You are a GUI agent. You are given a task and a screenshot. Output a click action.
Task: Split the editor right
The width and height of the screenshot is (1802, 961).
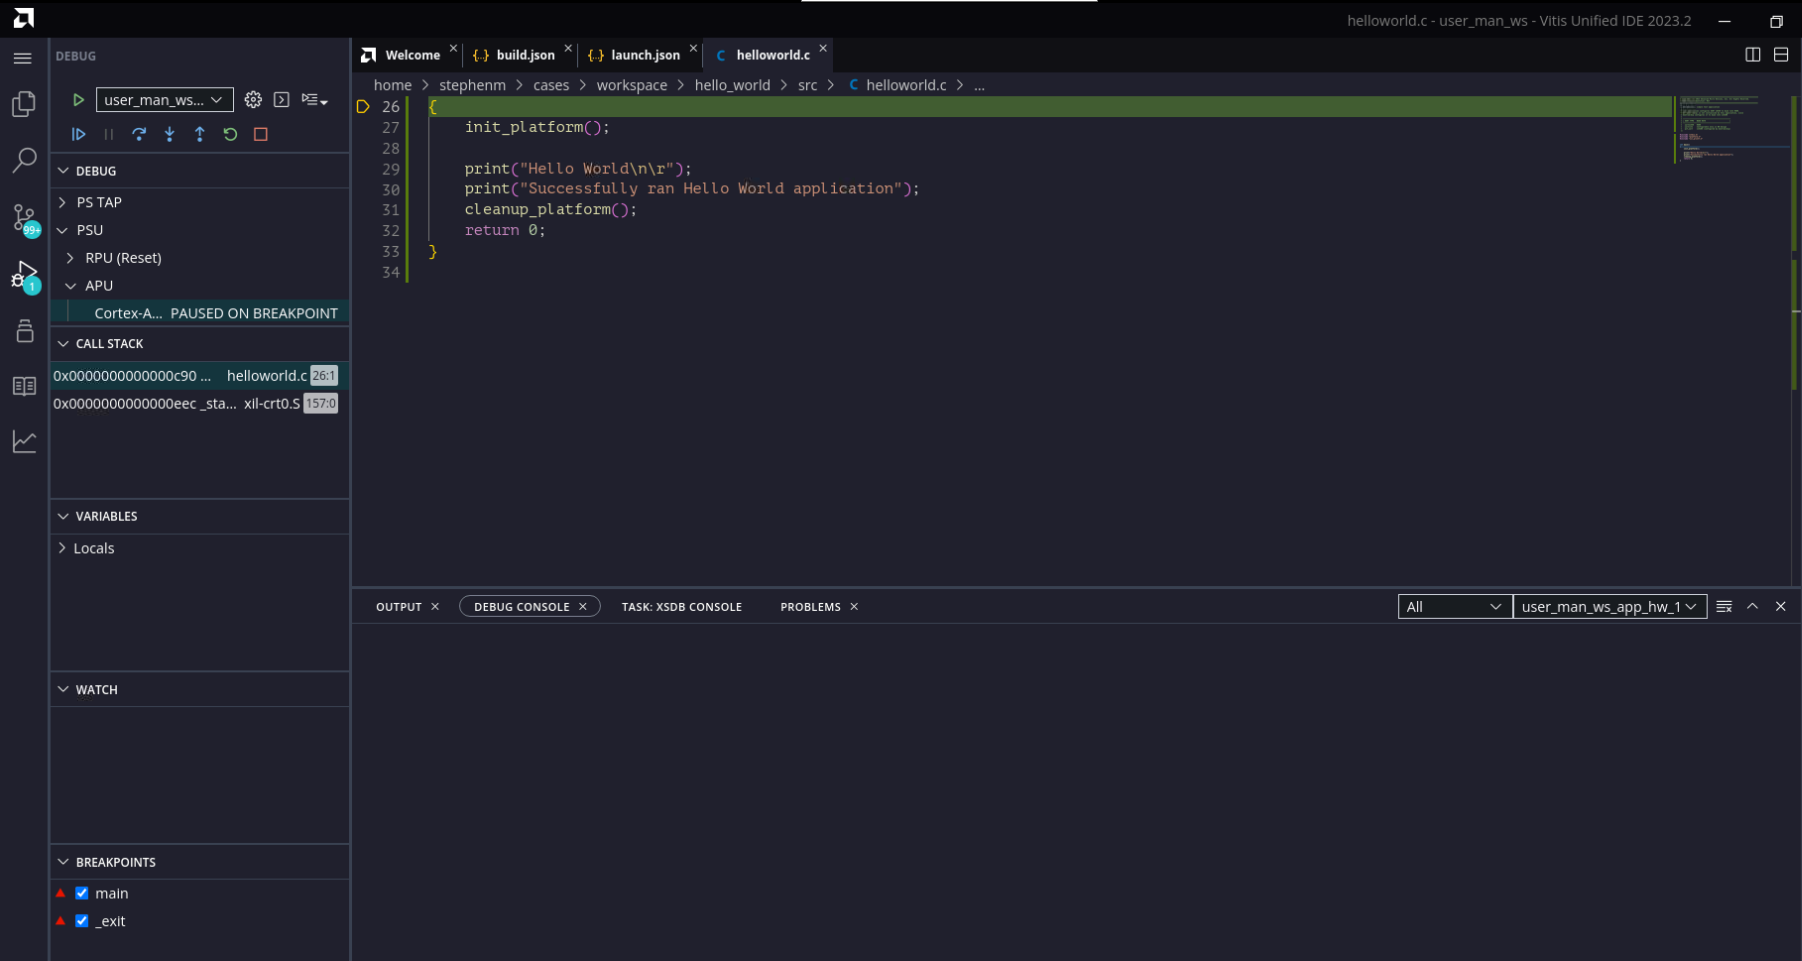point(1752,55)
